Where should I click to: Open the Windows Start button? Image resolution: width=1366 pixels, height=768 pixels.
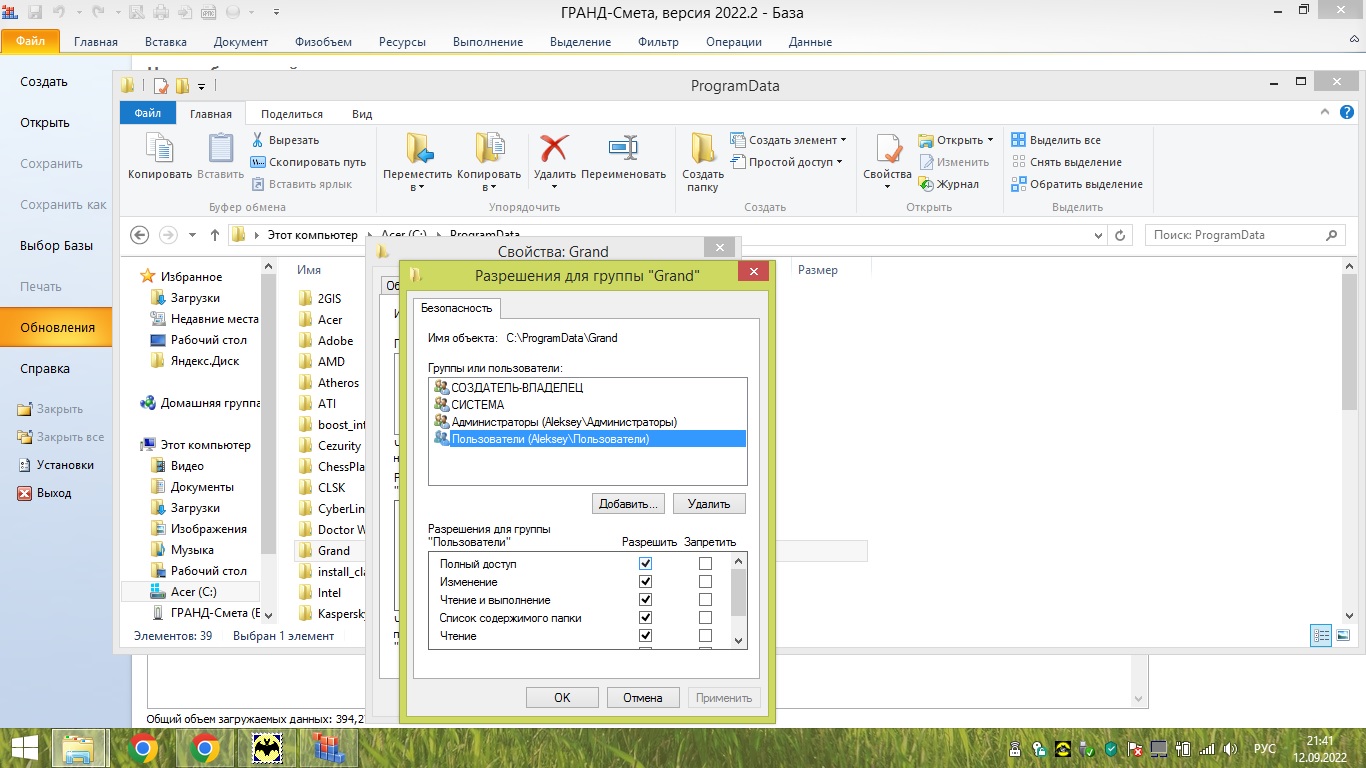click(24, 748)
